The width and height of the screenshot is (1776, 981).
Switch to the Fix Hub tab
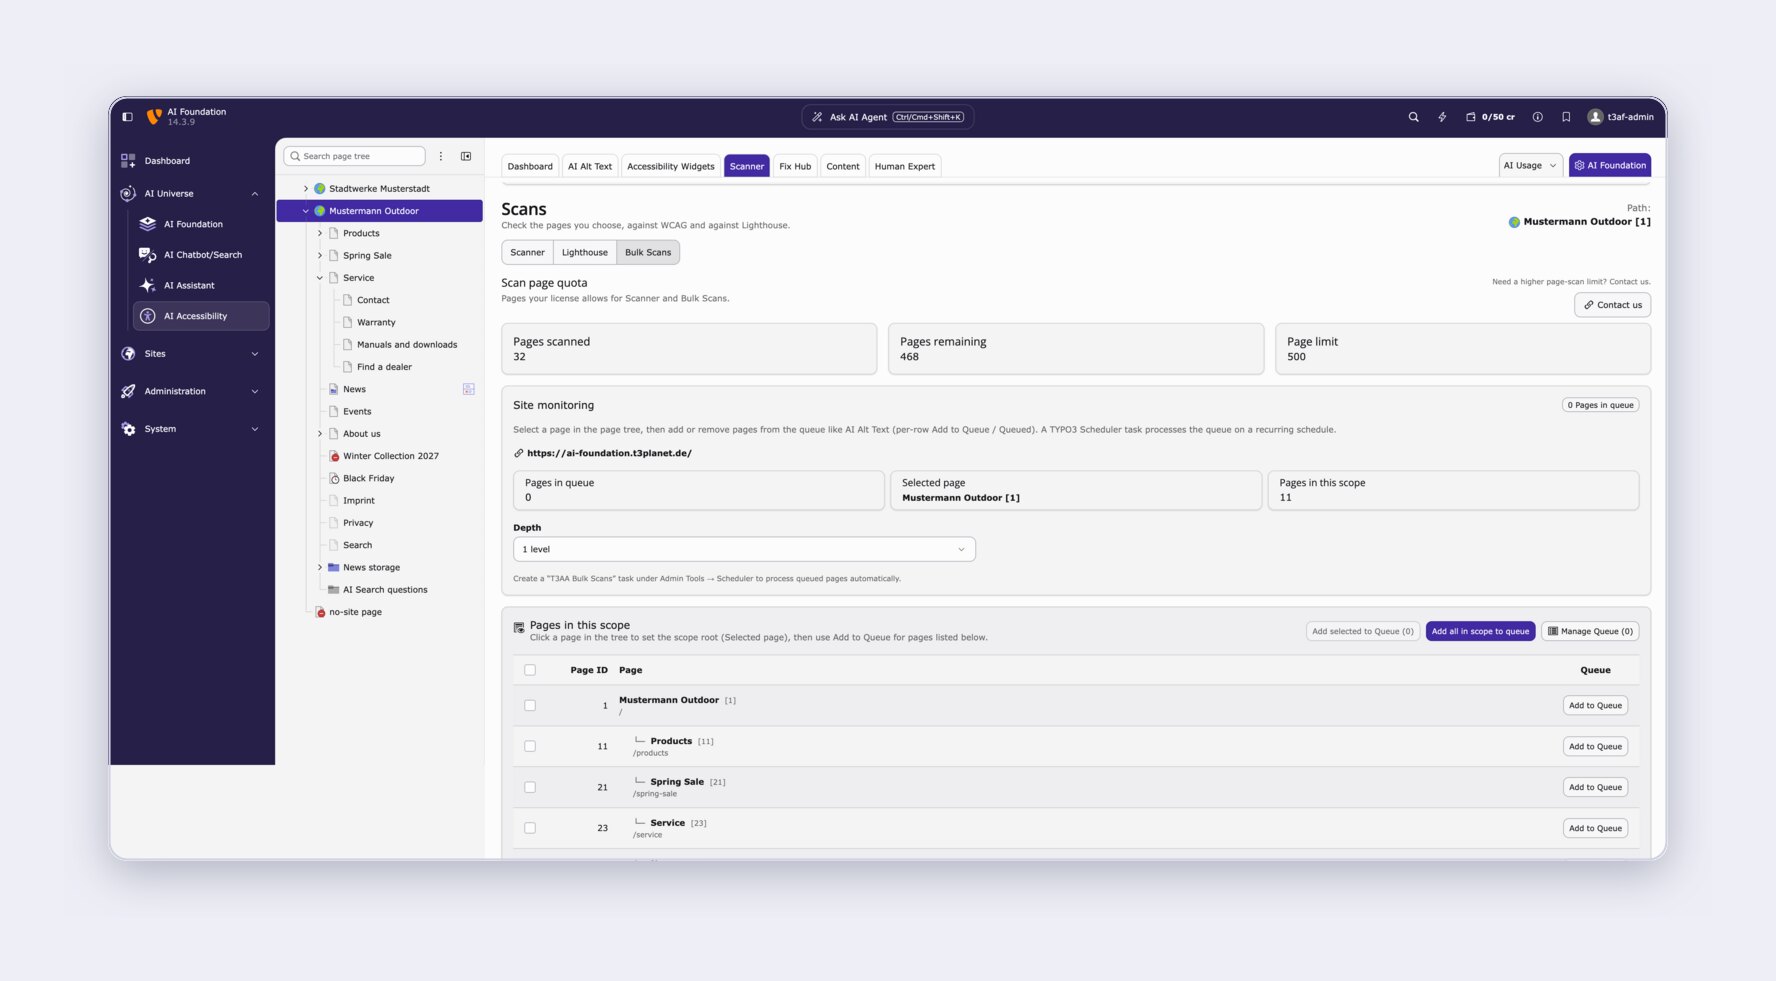point(795,166)
